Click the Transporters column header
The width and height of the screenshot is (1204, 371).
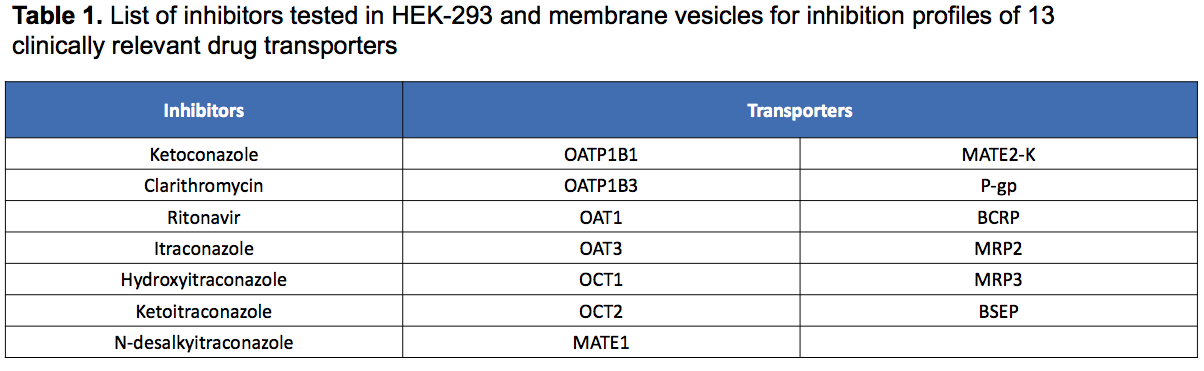point(800,110)
